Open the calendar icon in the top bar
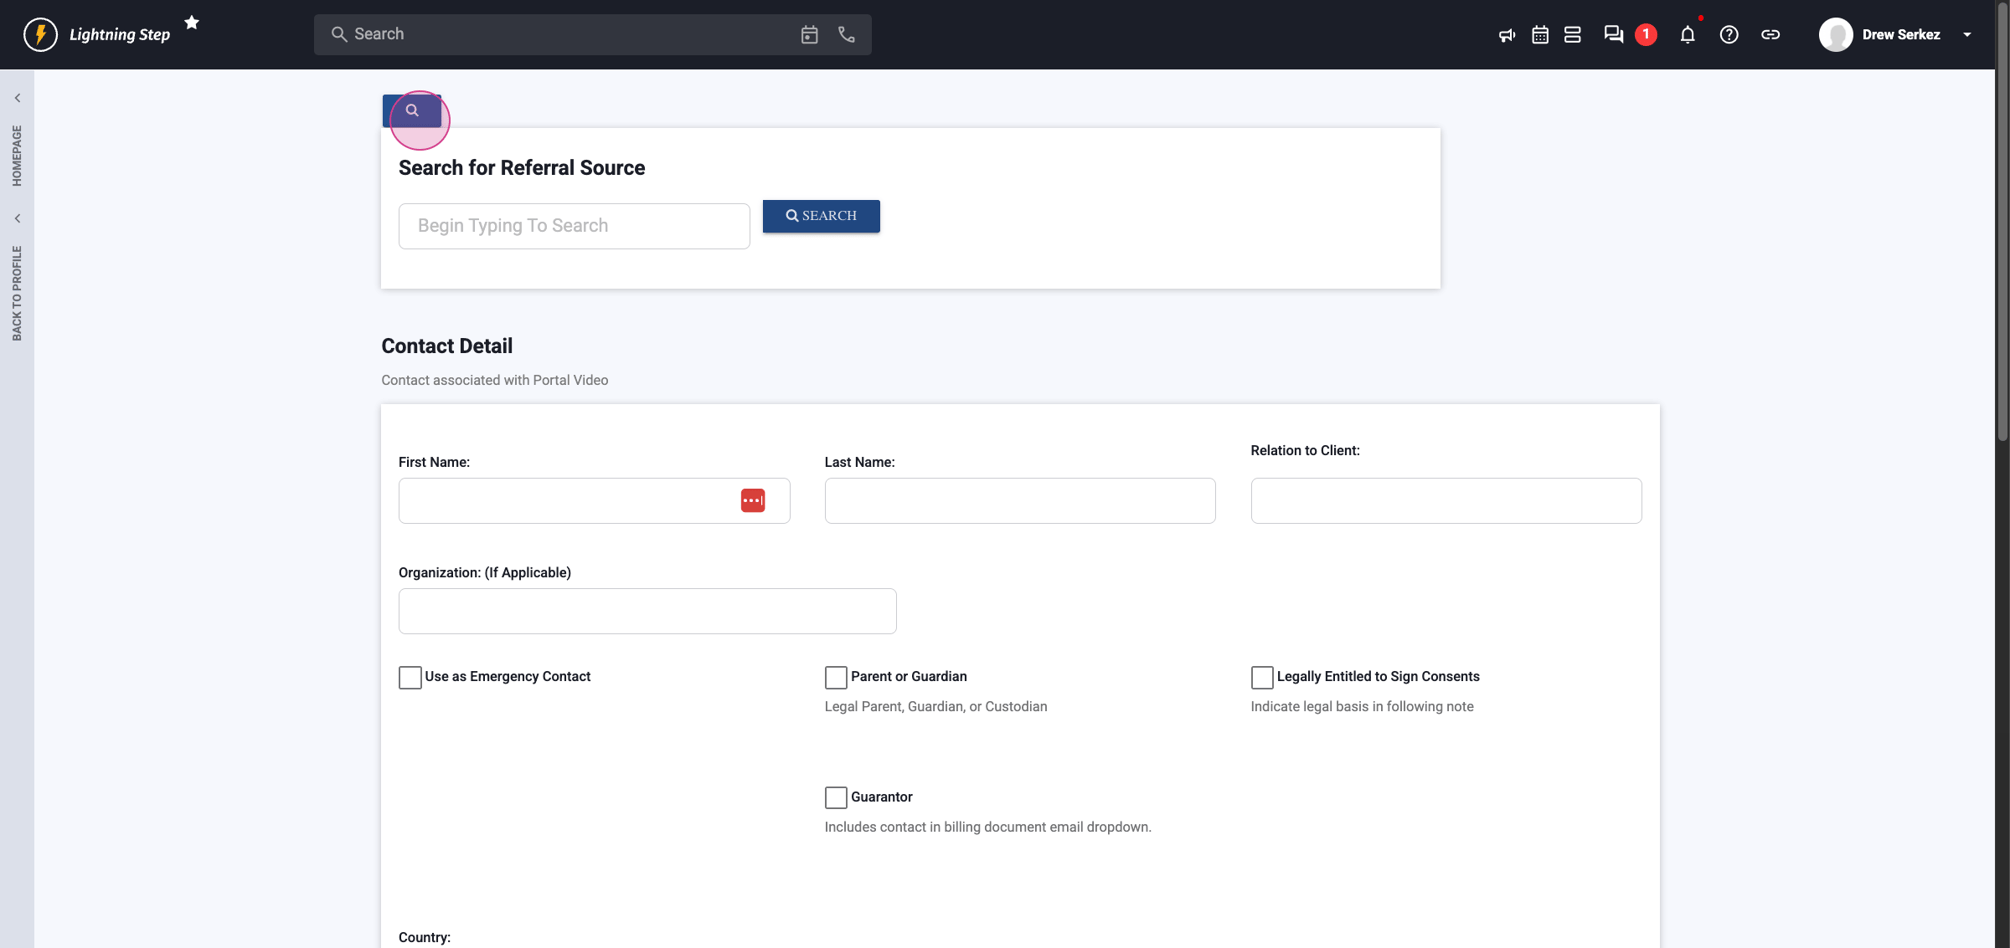Viewport: 2010px width, 948px height. click(x=1540, y=34)
